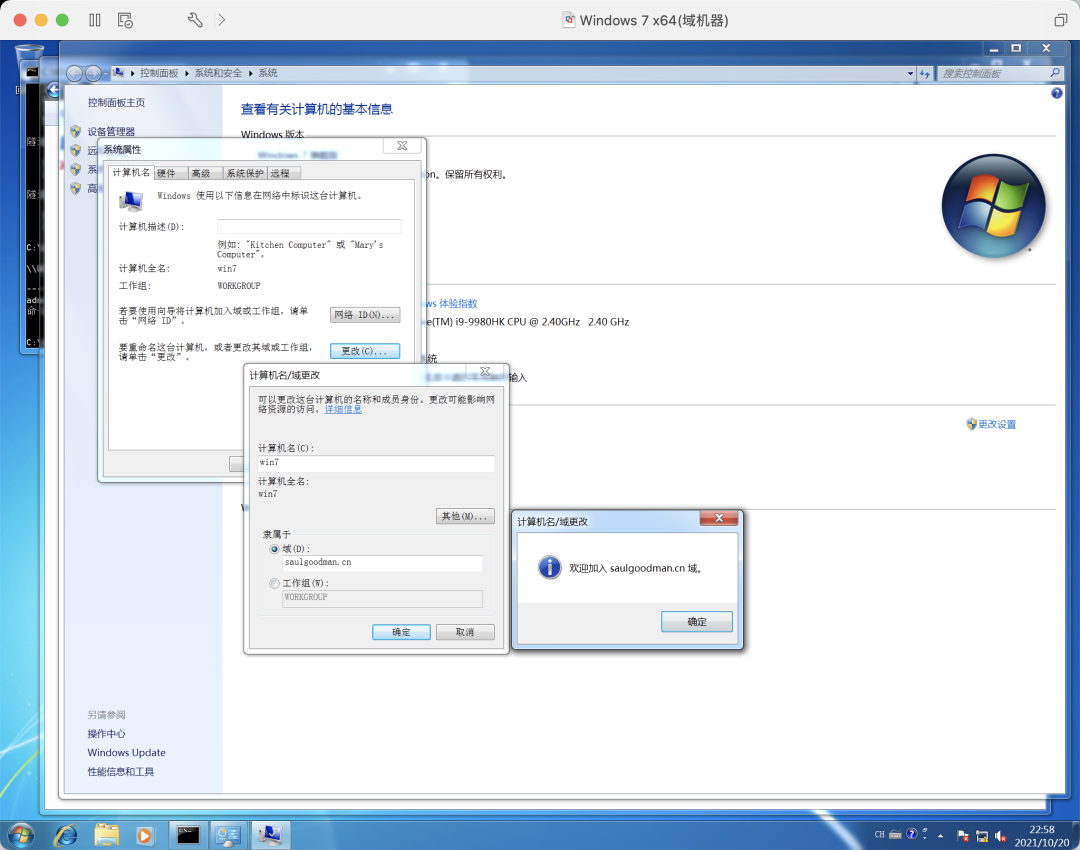
Task: Click the 更改(C)... button
Action: click(364, 351)
